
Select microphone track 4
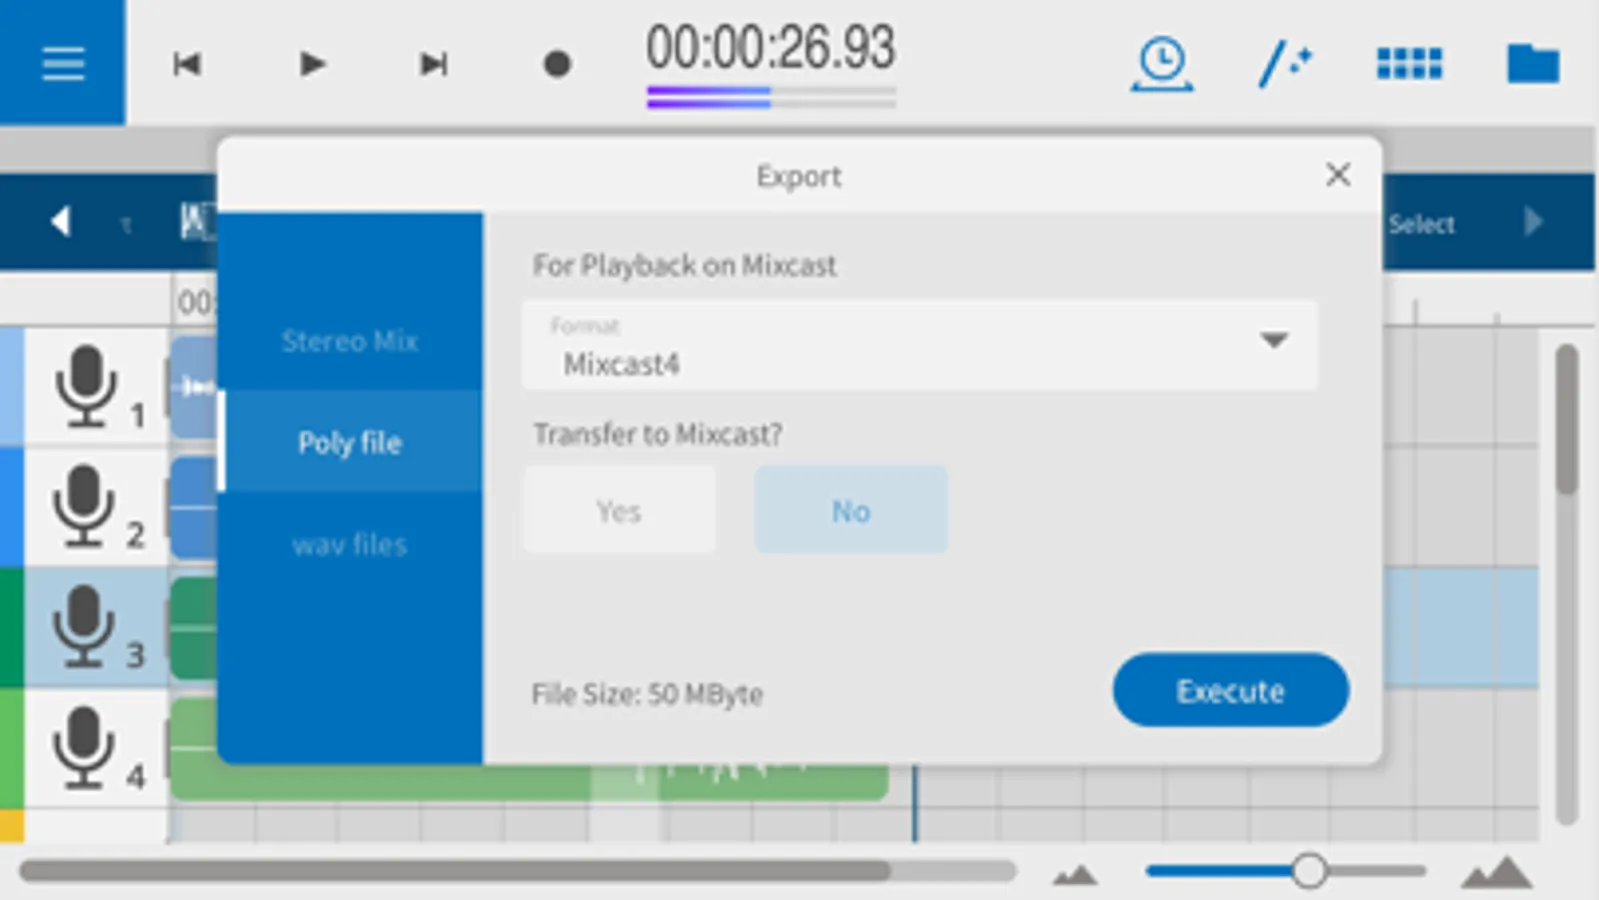[95, 748]
